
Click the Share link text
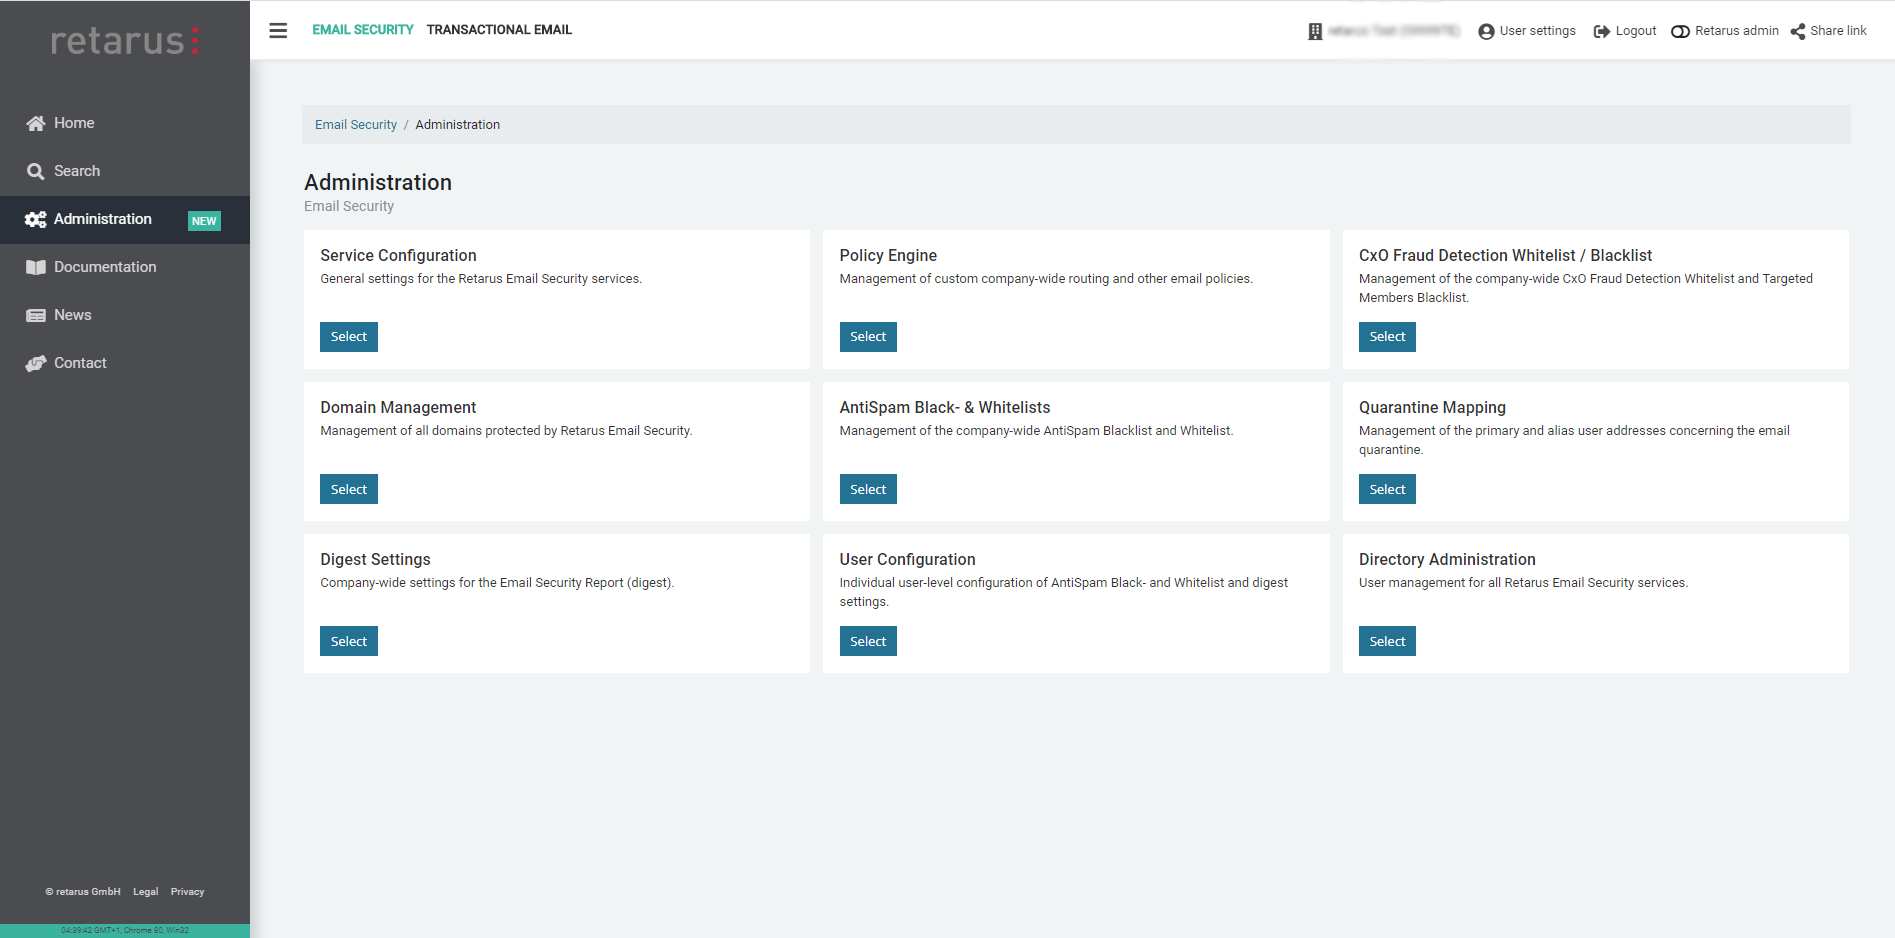1838,31
